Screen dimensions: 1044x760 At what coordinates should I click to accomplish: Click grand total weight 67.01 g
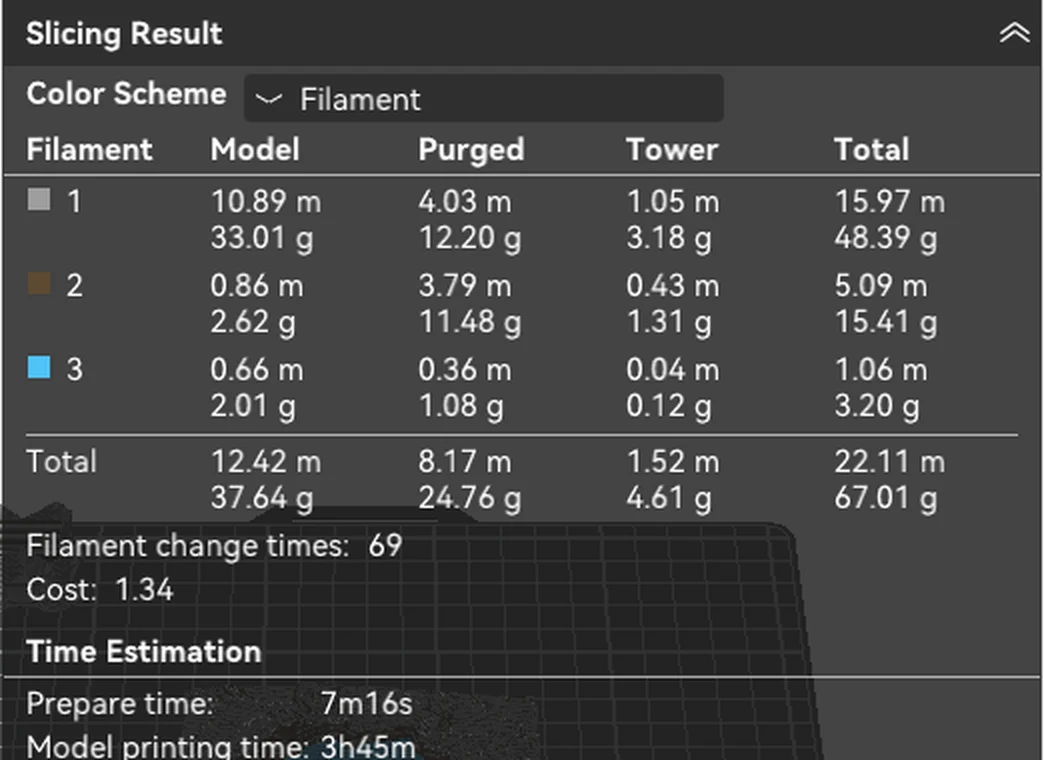pyautogui.click(x=886, y=498)
